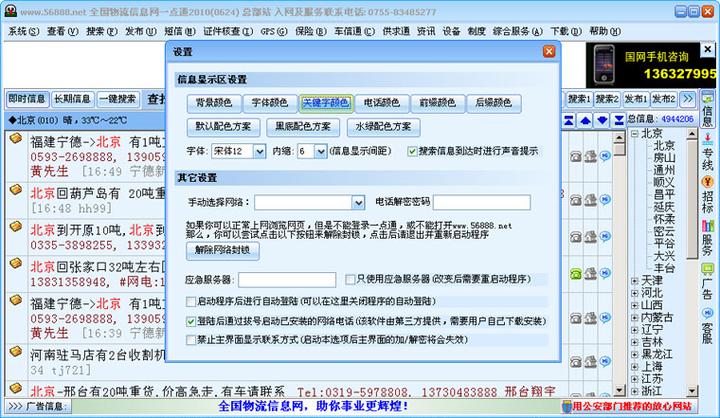The width and height of the screenshot is (720, 418).
Task: Open the 信息 sidebar panel
Action: pos(707,109)
